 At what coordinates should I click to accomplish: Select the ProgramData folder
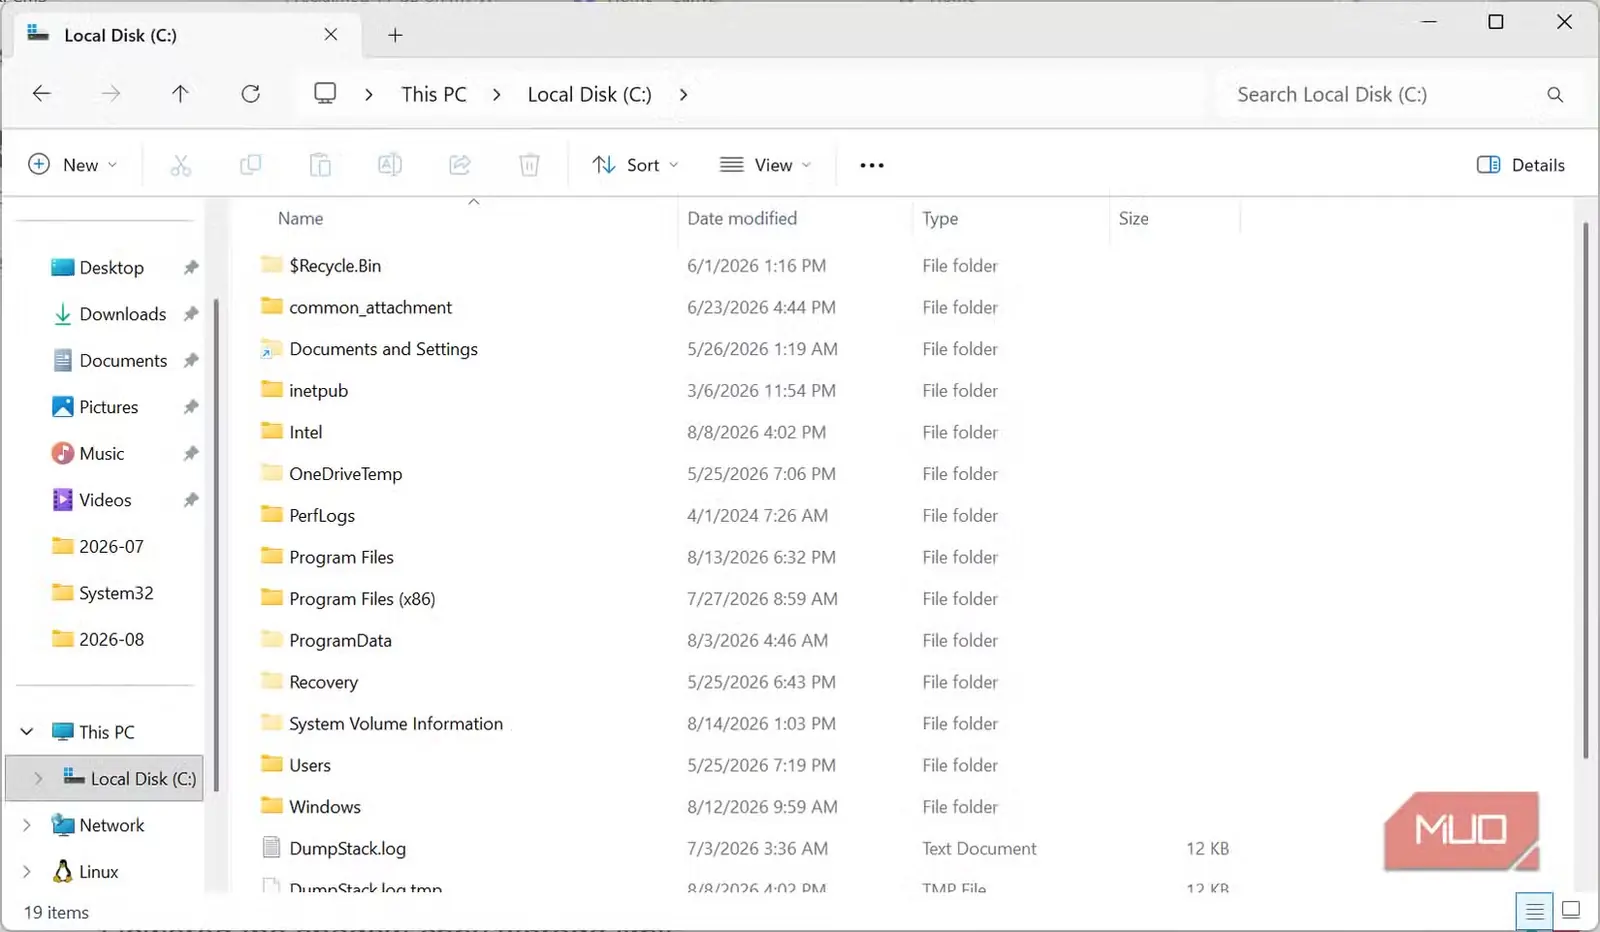point(340,640)
